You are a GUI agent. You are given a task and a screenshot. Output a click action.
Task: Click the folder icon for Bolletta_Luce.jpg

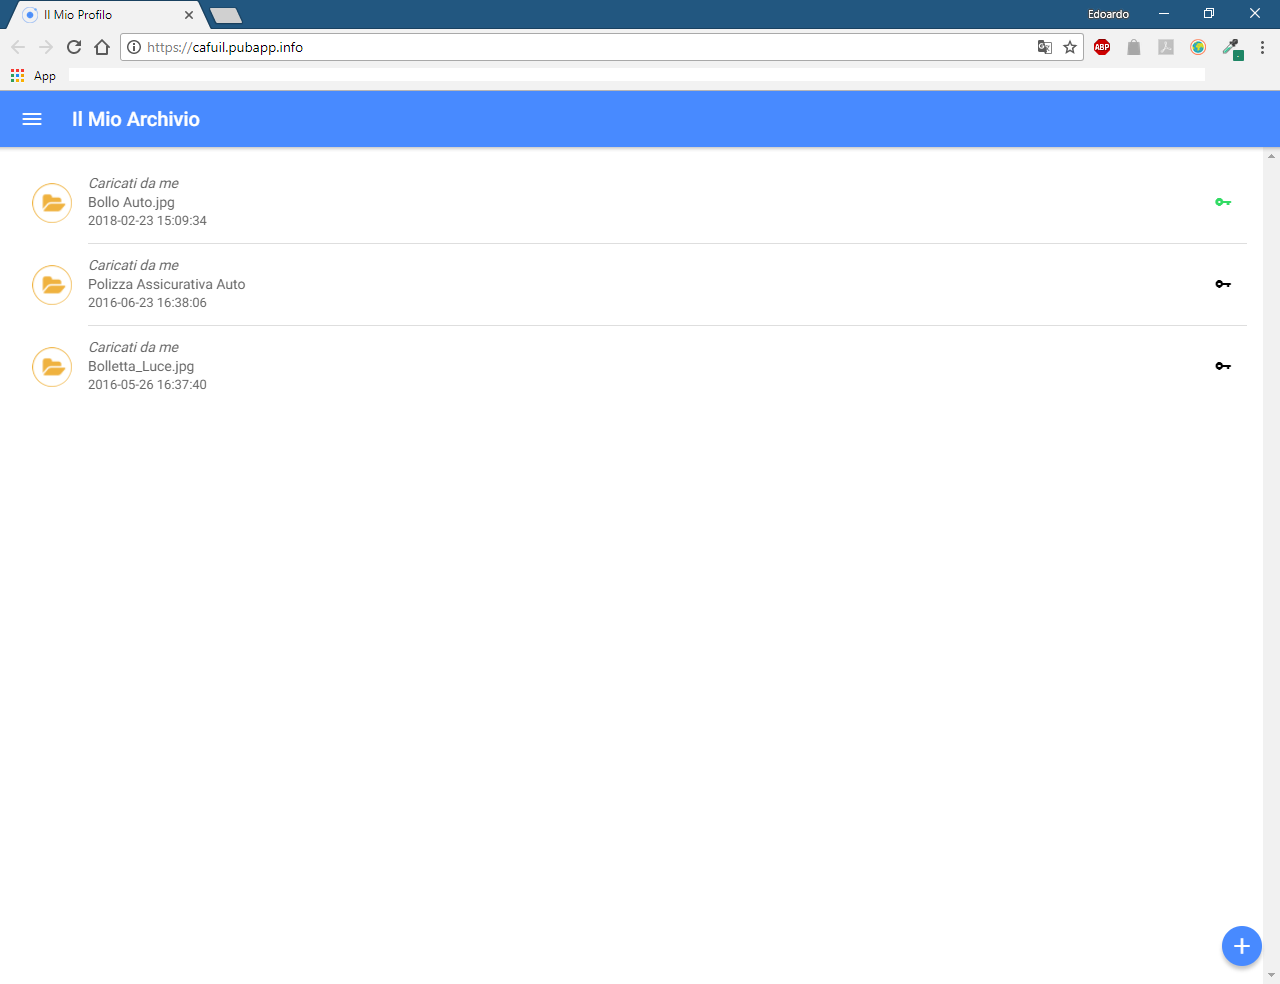pos(52,367)
